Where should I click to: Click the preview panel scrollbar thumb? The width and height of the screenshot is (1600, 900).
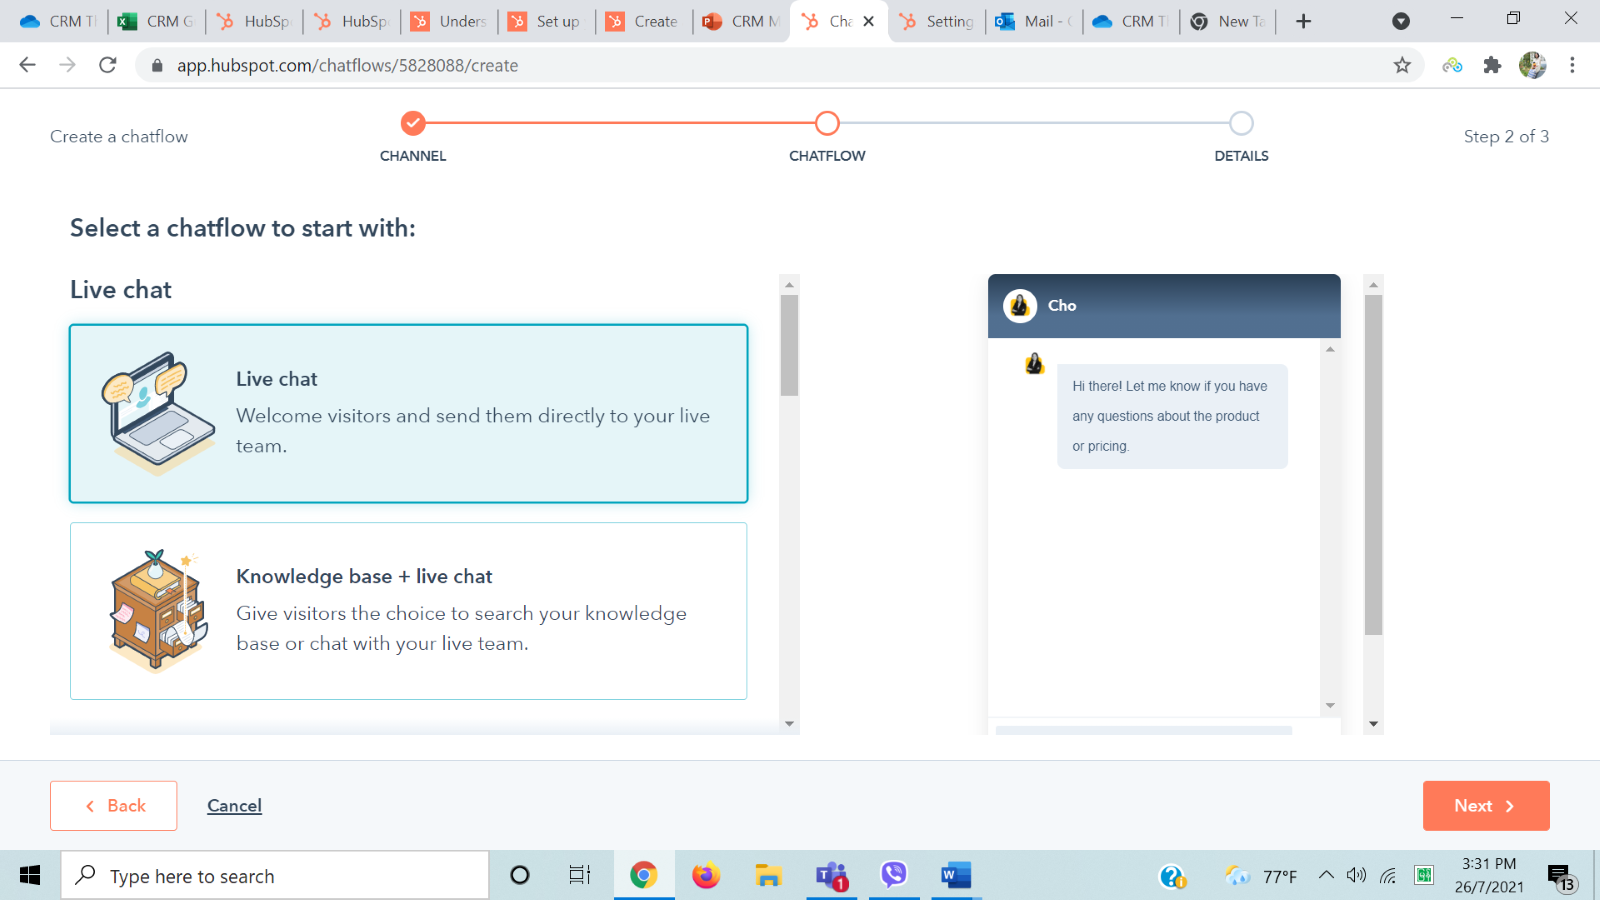(x=1373, y=465)
